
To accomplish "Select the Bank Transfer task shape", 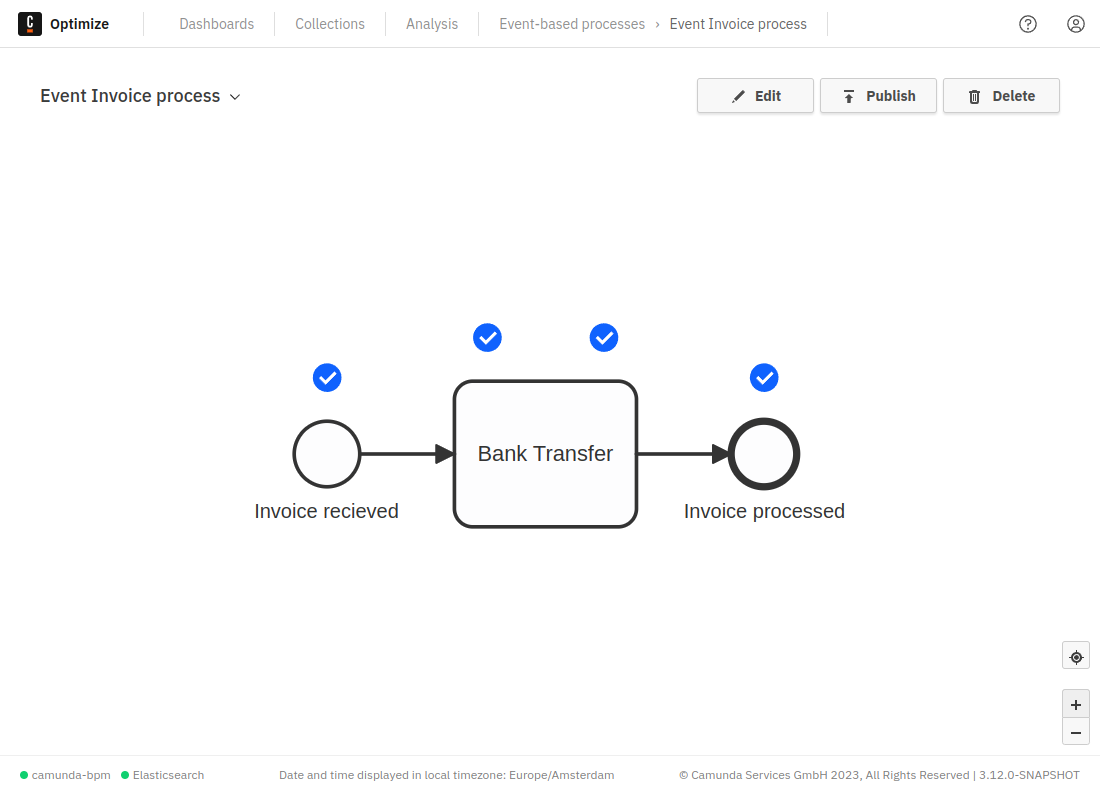I will [545, 454].
